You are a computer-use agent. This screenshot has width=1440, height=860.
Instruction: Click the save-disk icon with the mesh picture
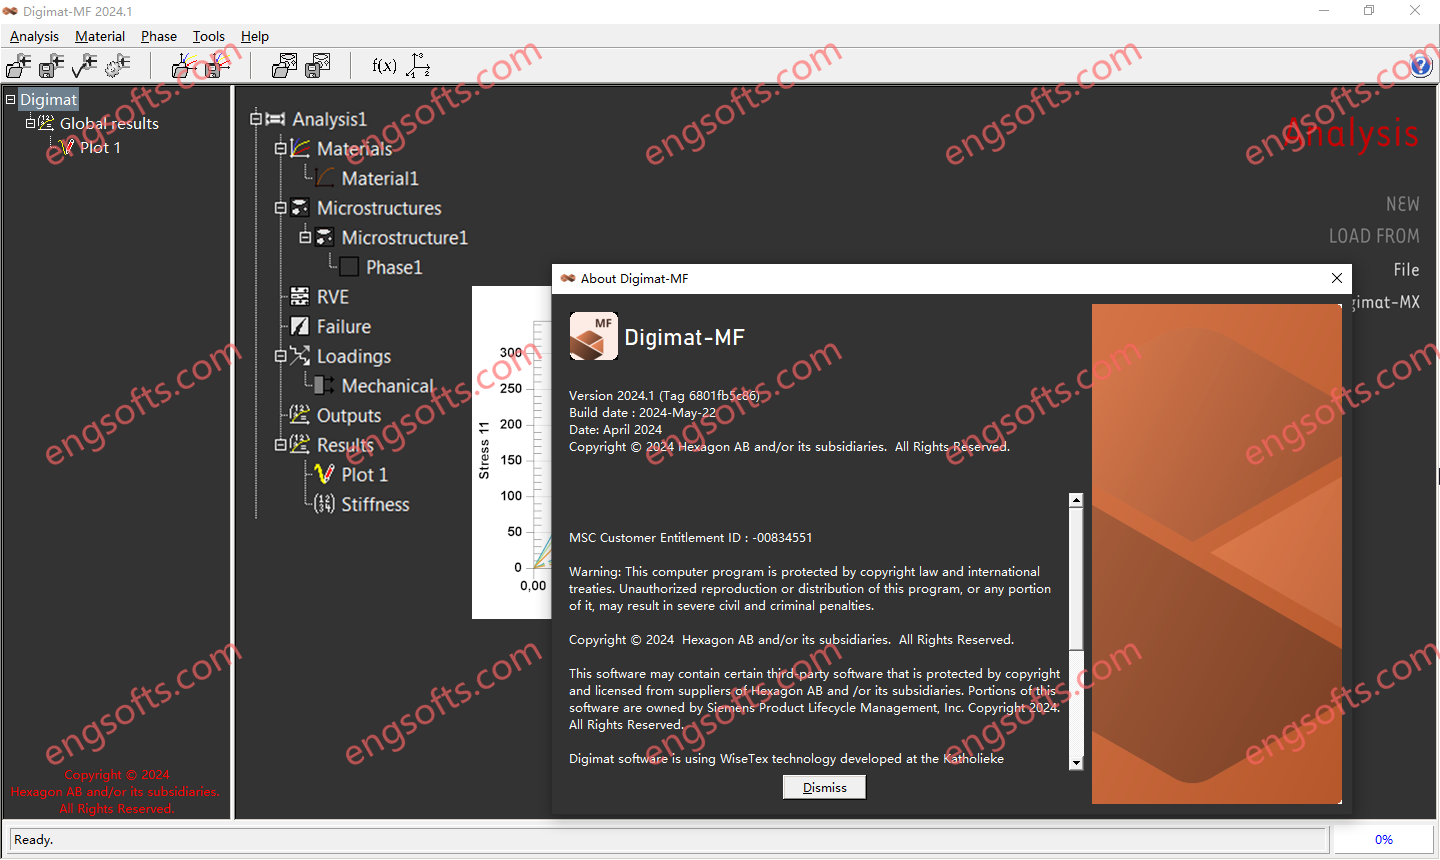[x=318, y=66]
